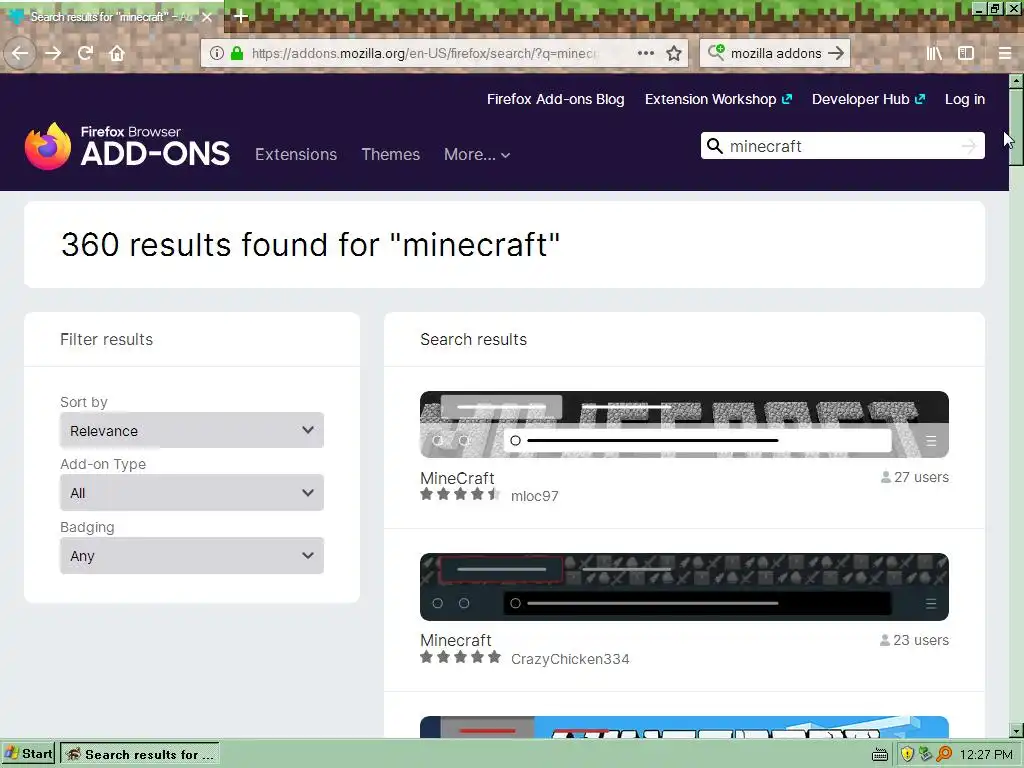
Task: Expand the More... navigation menu
Action: click(477, 154)
